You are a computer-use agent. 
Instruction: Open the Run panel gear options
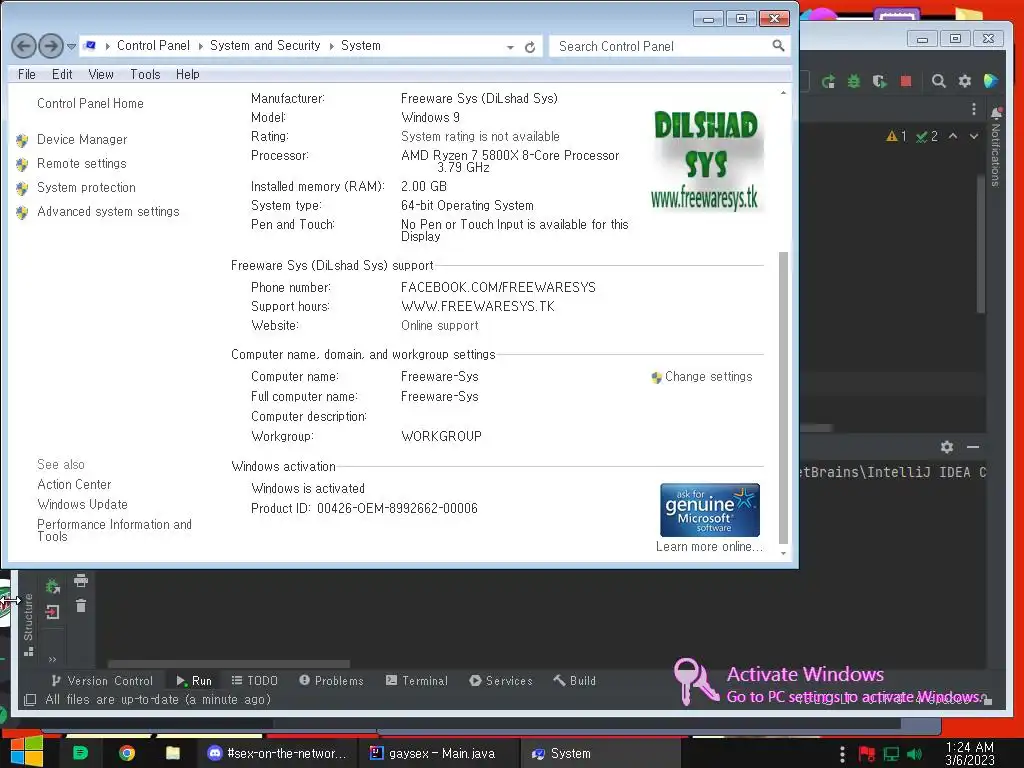(947, 447)
